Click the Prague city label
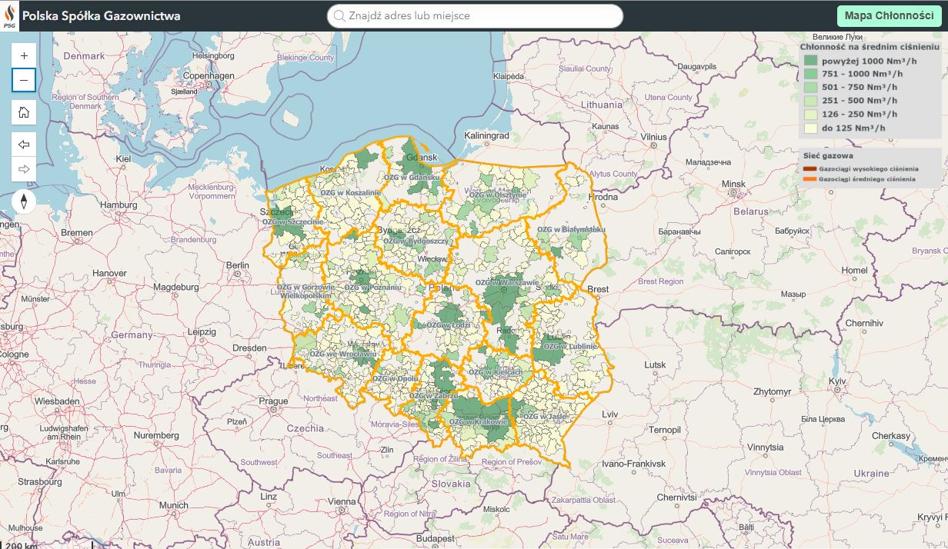Viewport: 948px width, 549px height. pos(273,400)
